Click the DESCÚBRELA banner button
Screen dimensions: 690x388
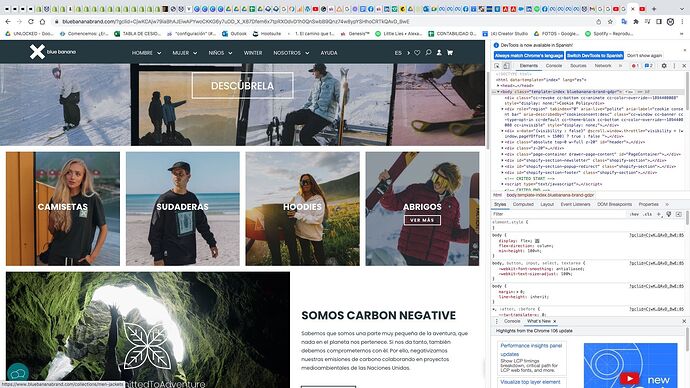pyautogui.click(x=242, y=86)
